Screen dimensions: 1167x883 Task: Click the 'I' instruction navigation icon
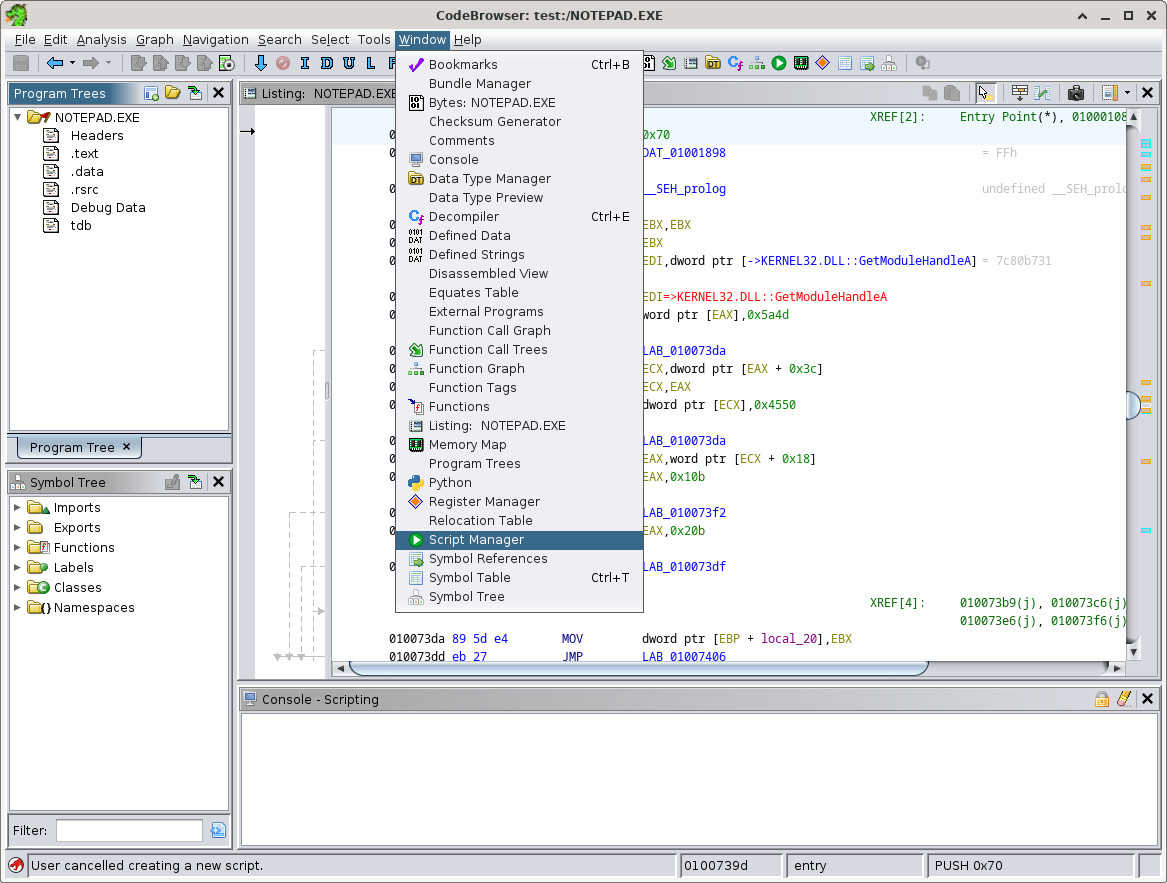point(304,63)
